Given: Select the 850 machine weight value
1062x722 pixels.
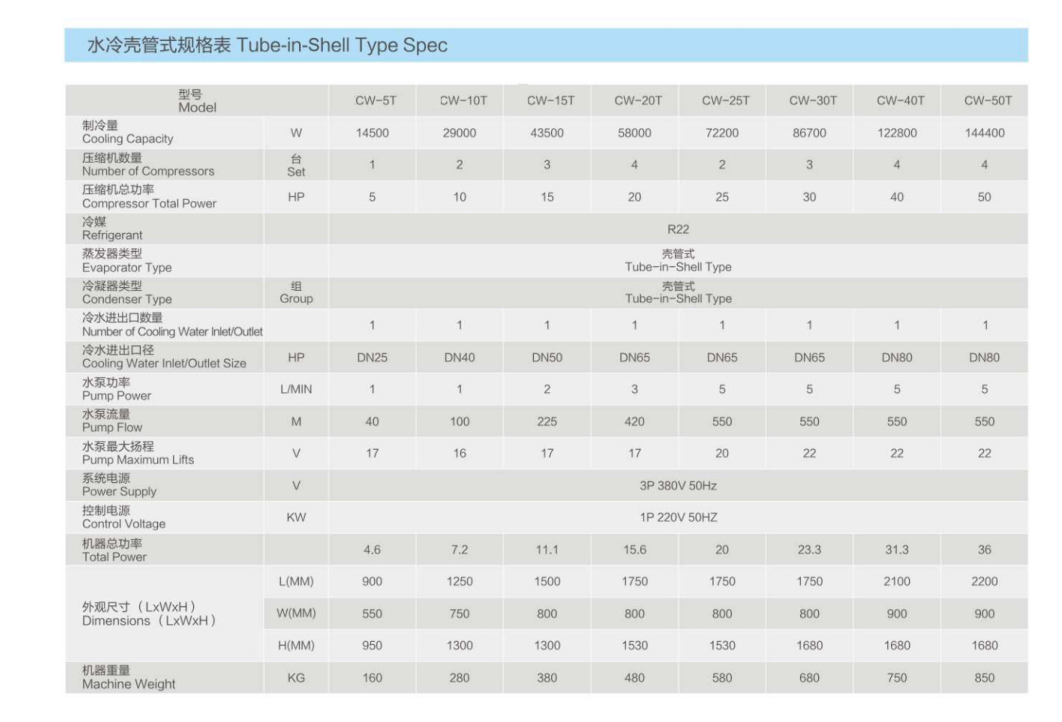Looking at the screenshot, I should 984,678.
